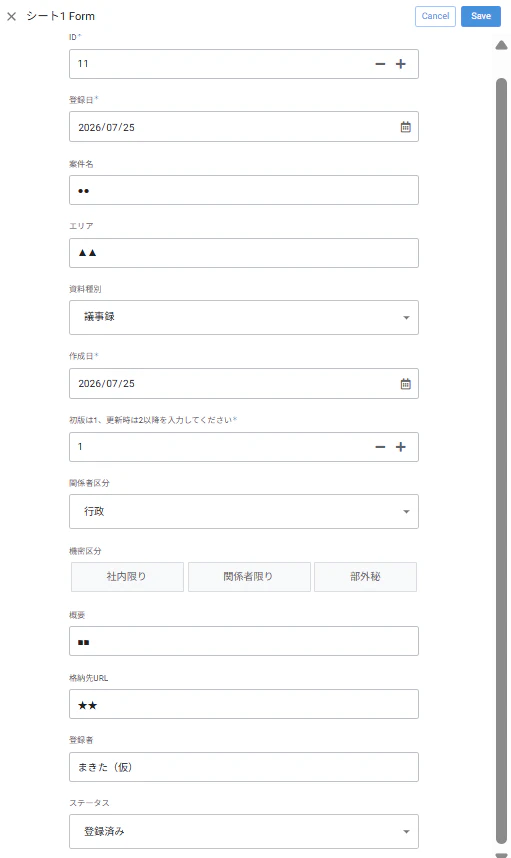Click the 作成日 date field
This screenshot has height=858, width=511.
[243, 384]
